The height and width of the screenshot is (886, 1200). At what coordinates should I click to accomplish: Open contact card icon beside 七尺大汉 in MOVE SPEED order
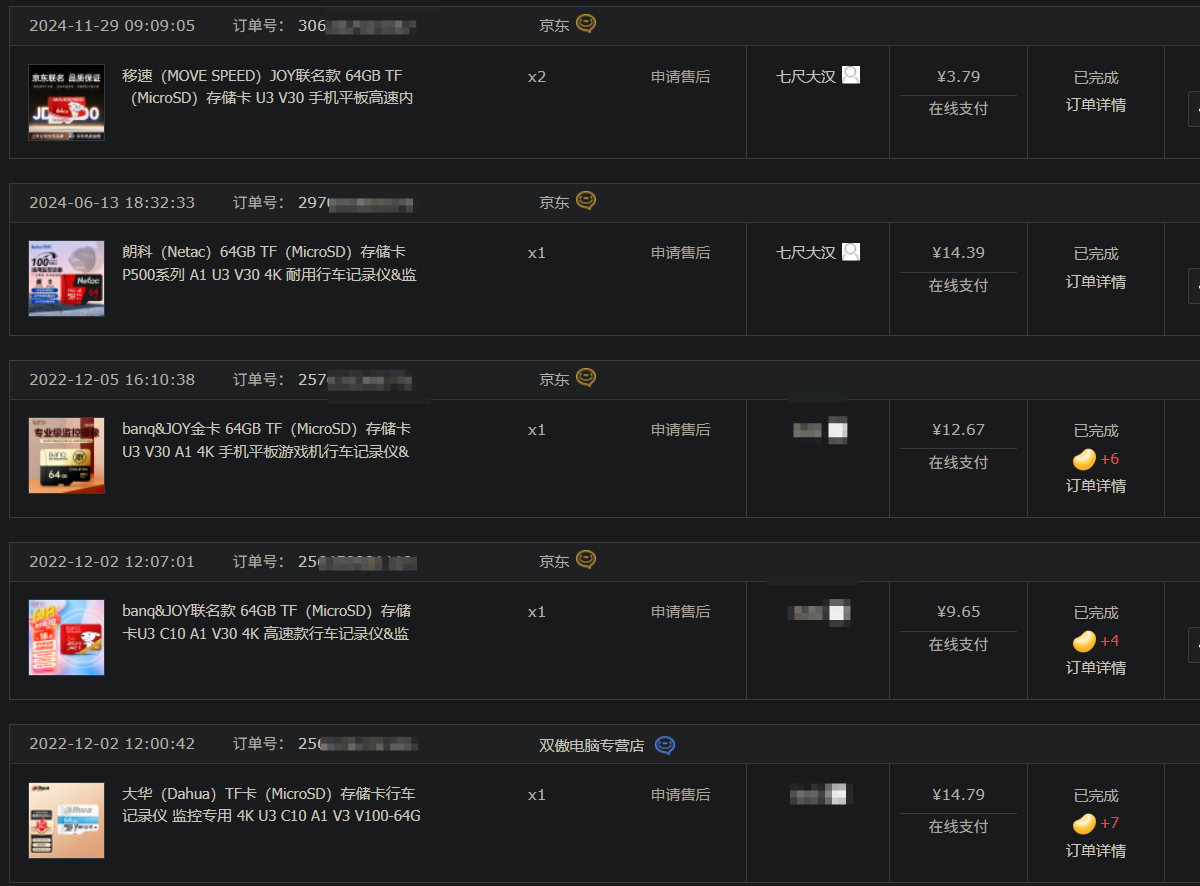click(x=851, y=75)
